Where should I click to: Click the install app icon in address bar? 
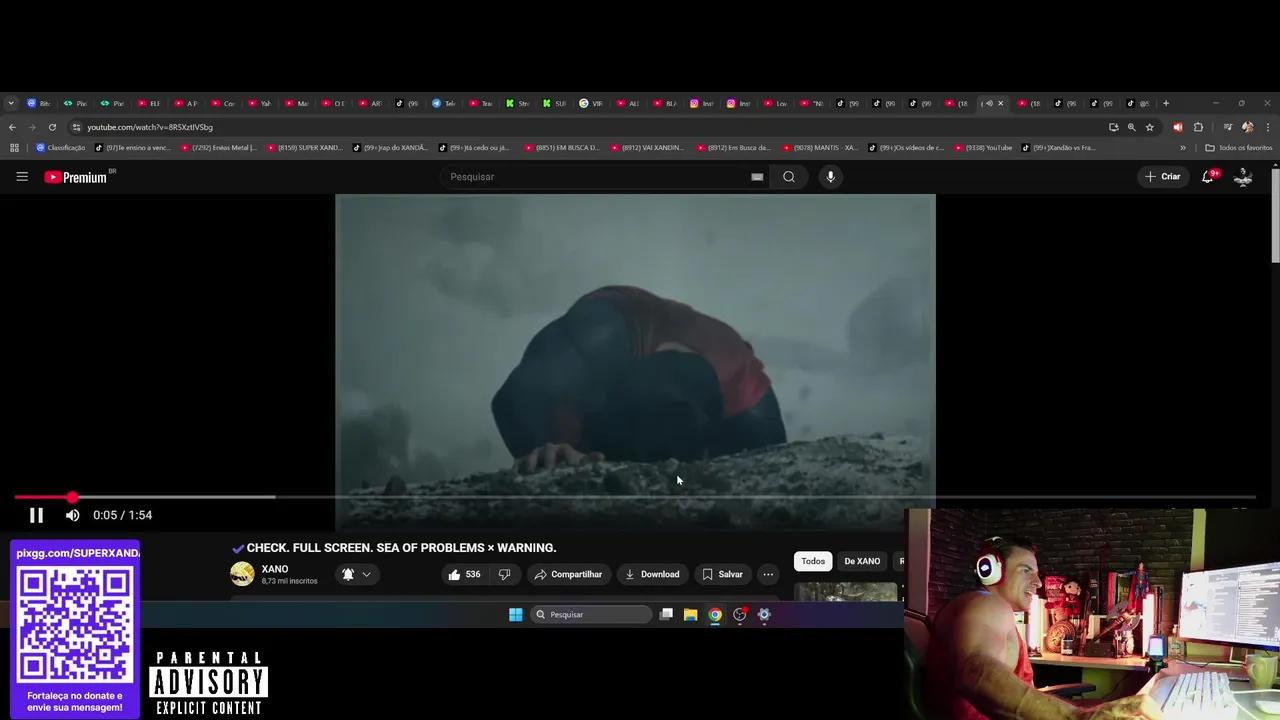[1113, 127]
